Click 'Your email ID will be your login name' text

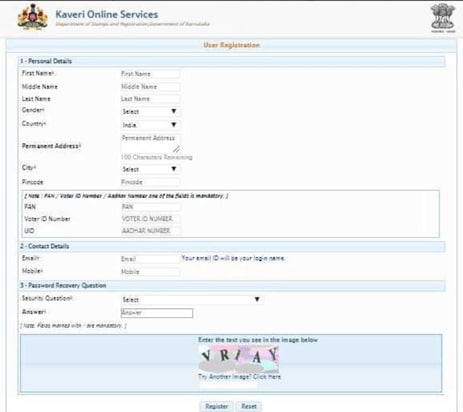(233, 258)
